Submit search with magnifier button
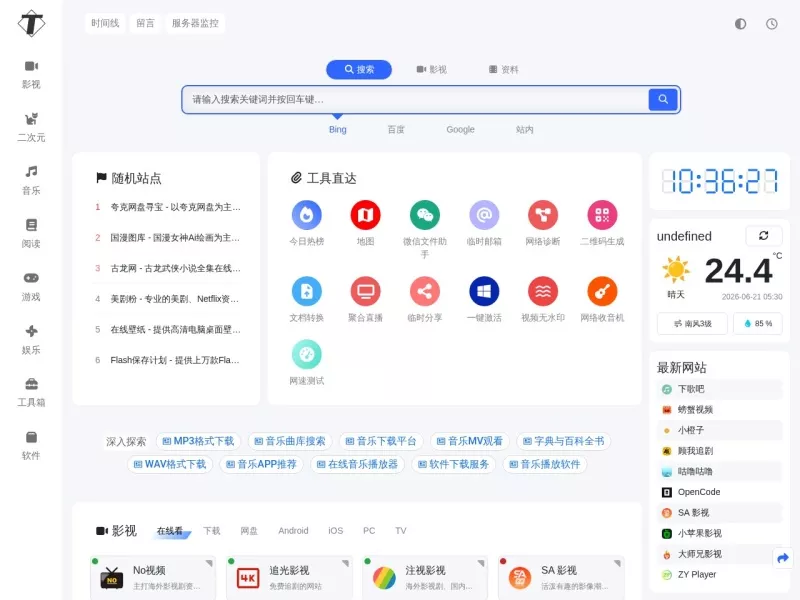800x600 pixels. tap(663, 99)
